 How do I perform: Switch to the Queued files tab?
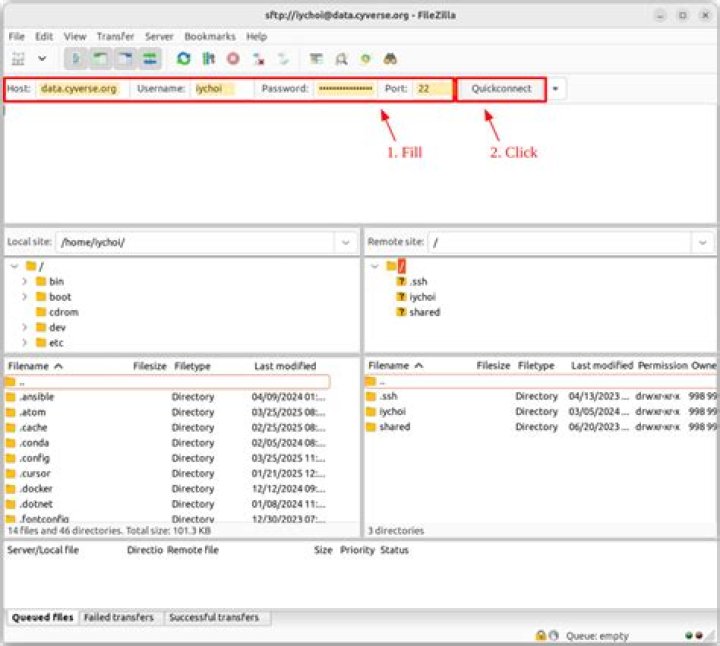(x=43, y=618)
